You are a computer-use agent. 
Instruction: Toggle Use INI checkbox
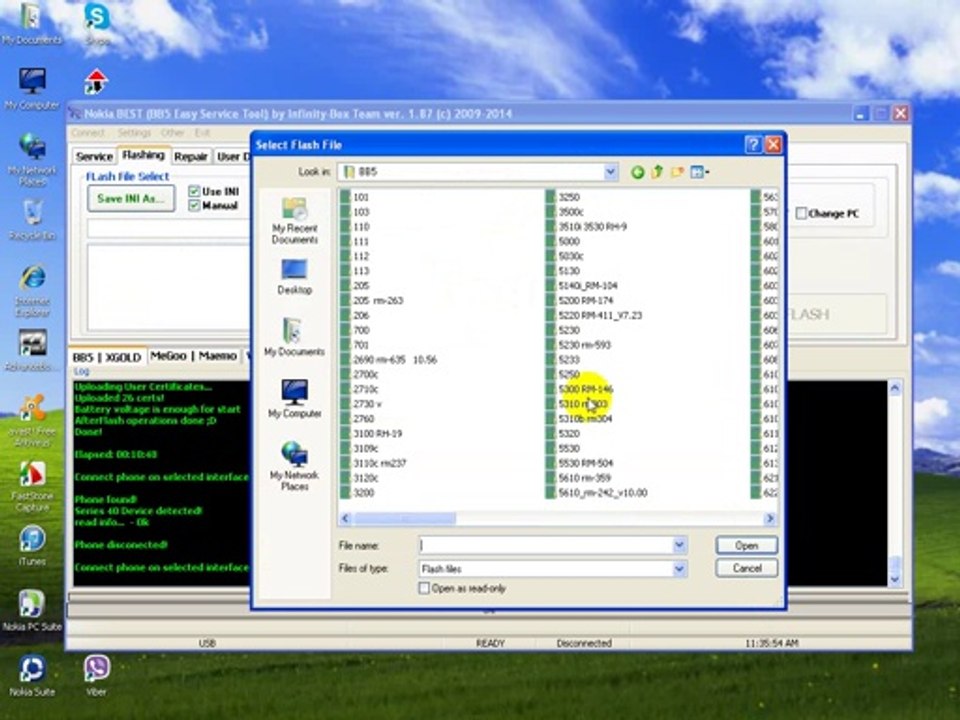(x=195, y=192)
